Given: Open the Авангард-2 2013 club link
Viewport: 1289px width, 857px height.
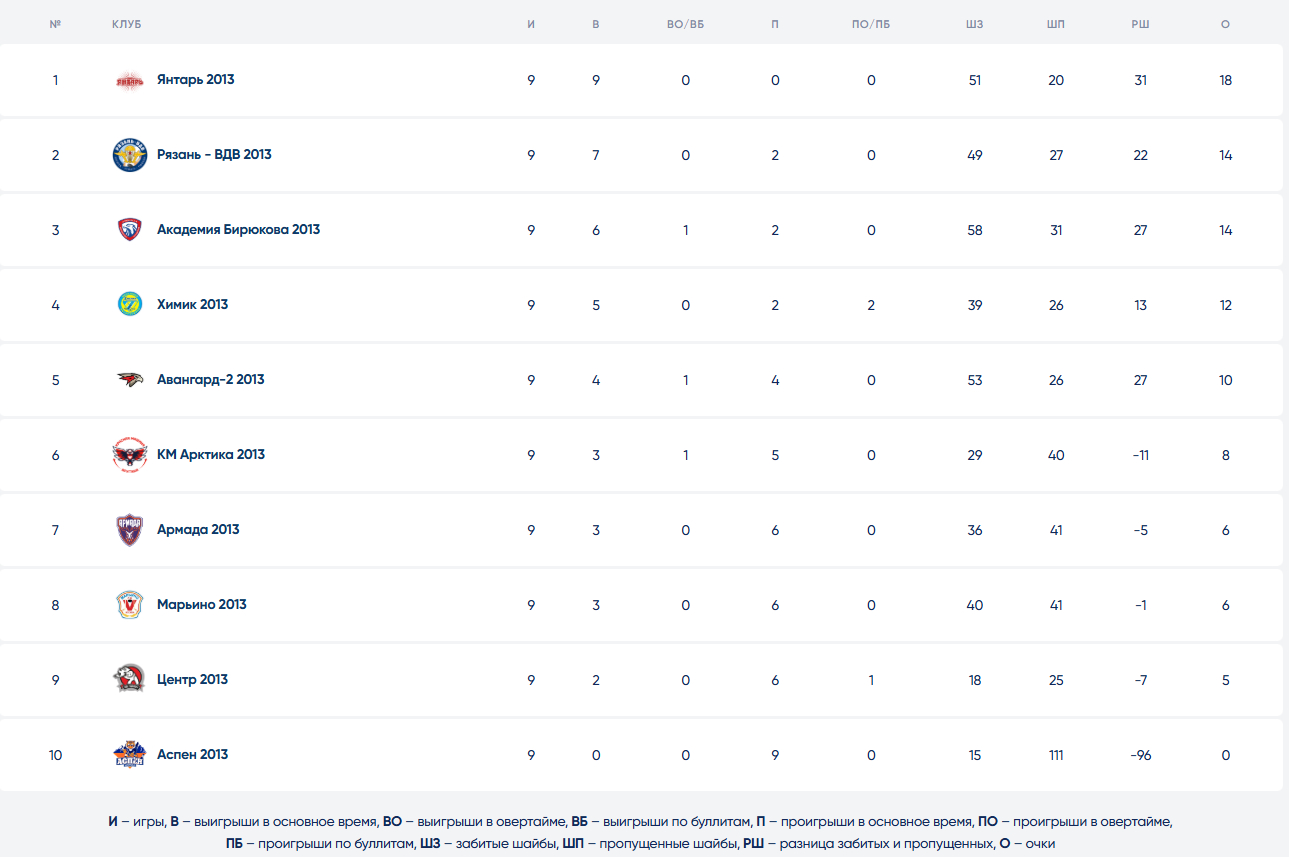Looking at the screenshot, I should click(x=210, y=379).
